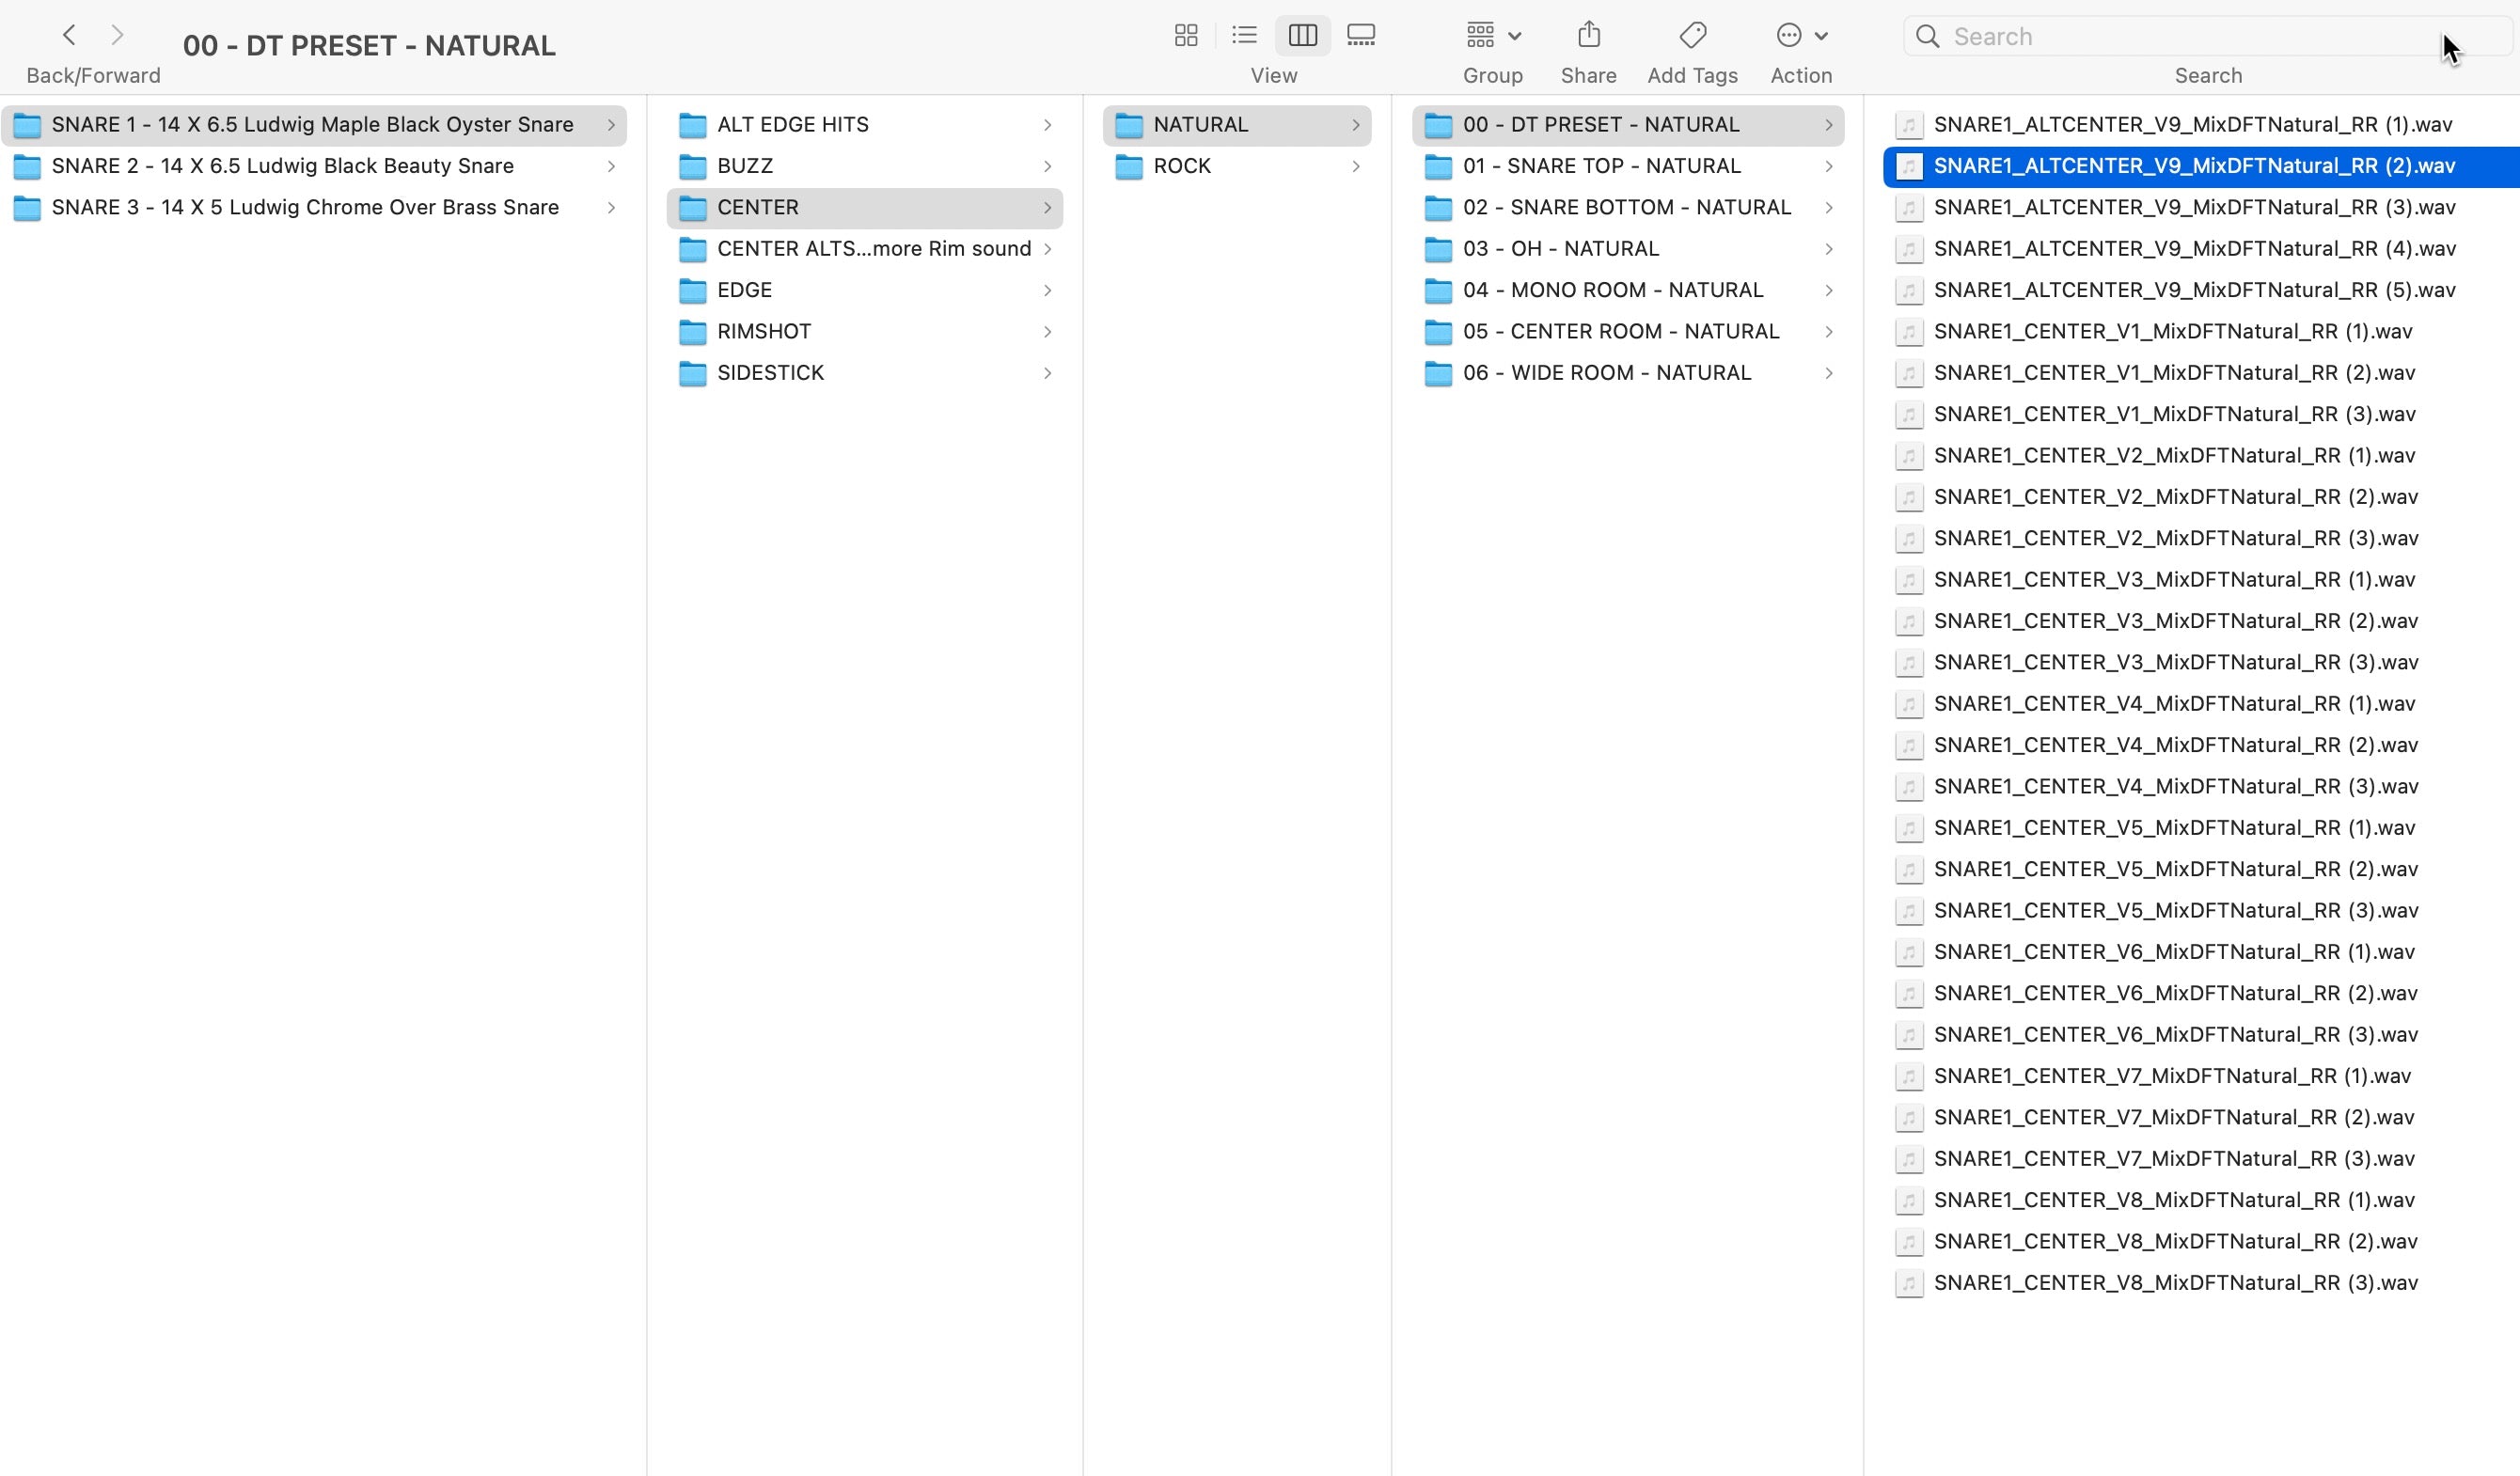Select SNARE1_CENTER_V5 RR (2).wav file

coord(2175,869)
